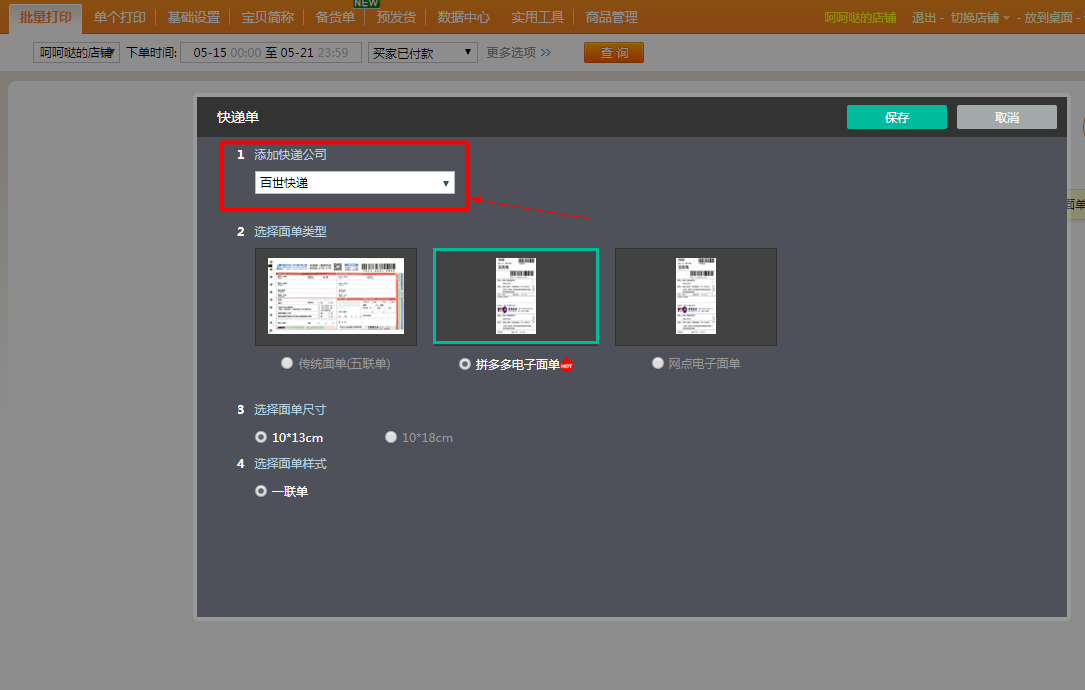Go to the 数据中心 tab
Viewport: 1085px width, 690px height.
tap(464, 17)
